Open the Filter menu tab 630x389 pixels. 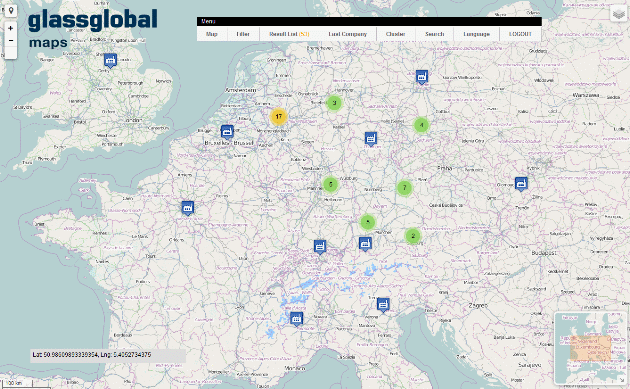coord(243,34)
